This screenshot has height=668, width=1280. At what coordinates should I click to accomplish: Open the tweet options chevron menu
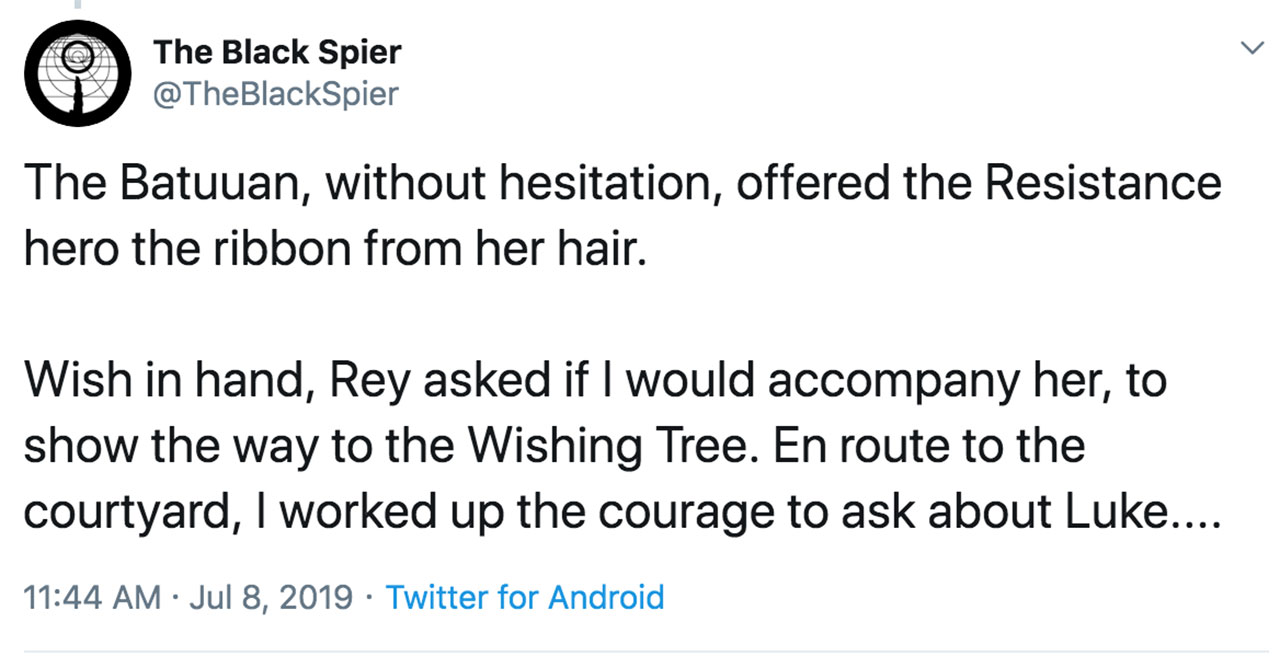[x=1252, y=47]
